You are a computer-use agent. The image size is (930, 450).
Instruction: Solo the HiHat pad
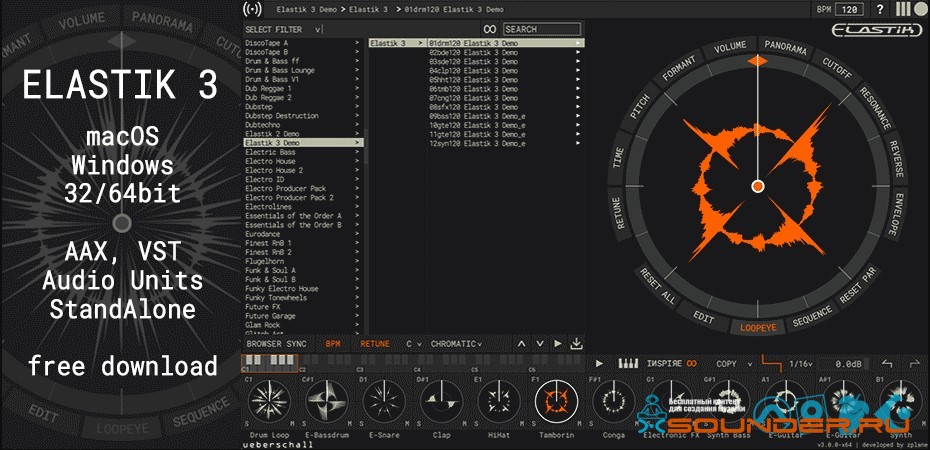coord(477,424)
